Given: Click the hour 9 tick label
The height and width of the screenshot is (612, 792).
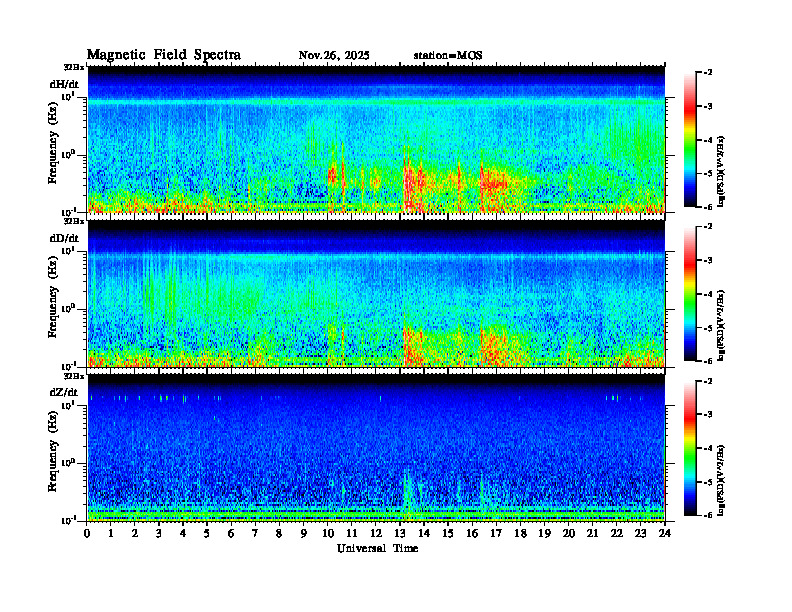Looking at the screenshot, I should click(304, 534).
